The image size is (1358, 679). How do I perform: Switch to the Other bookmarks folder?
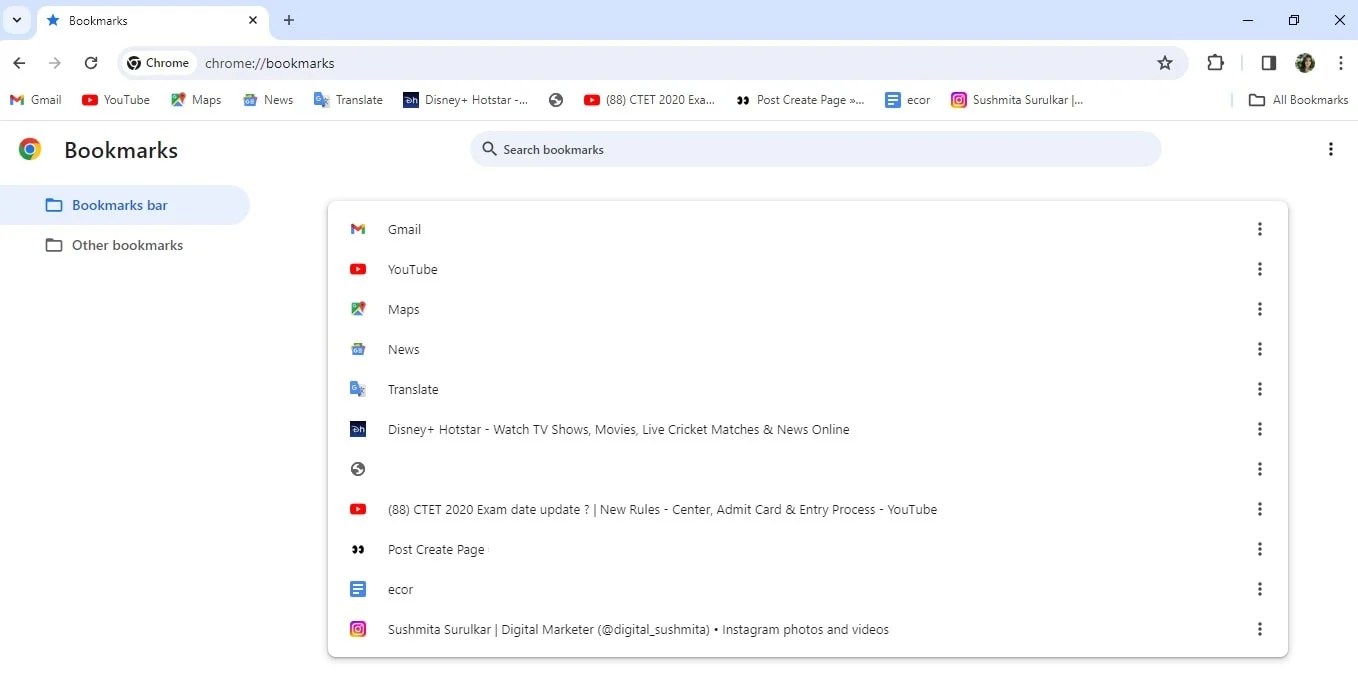tap(125, 244)
